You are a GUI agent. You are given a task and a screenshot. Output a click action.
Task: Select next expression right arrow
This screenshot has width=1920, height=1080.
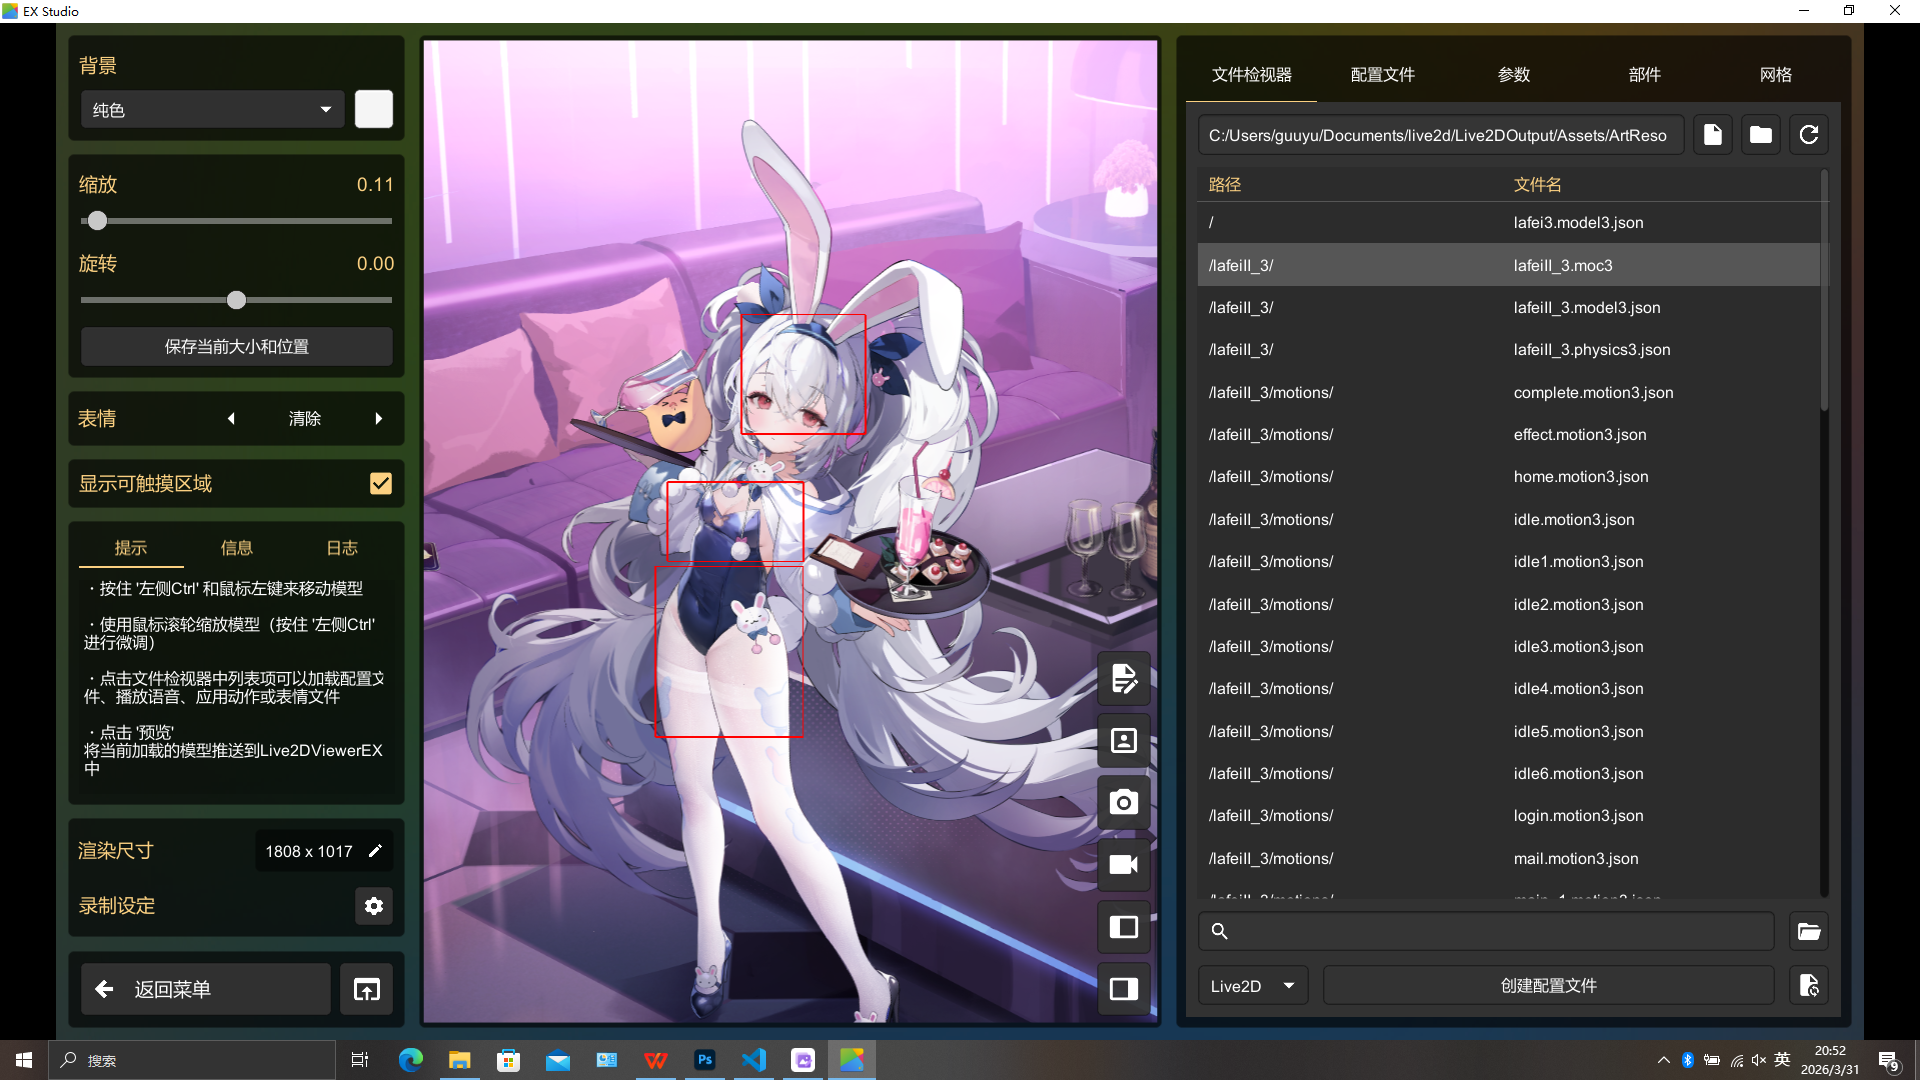[x=379, y=419]
